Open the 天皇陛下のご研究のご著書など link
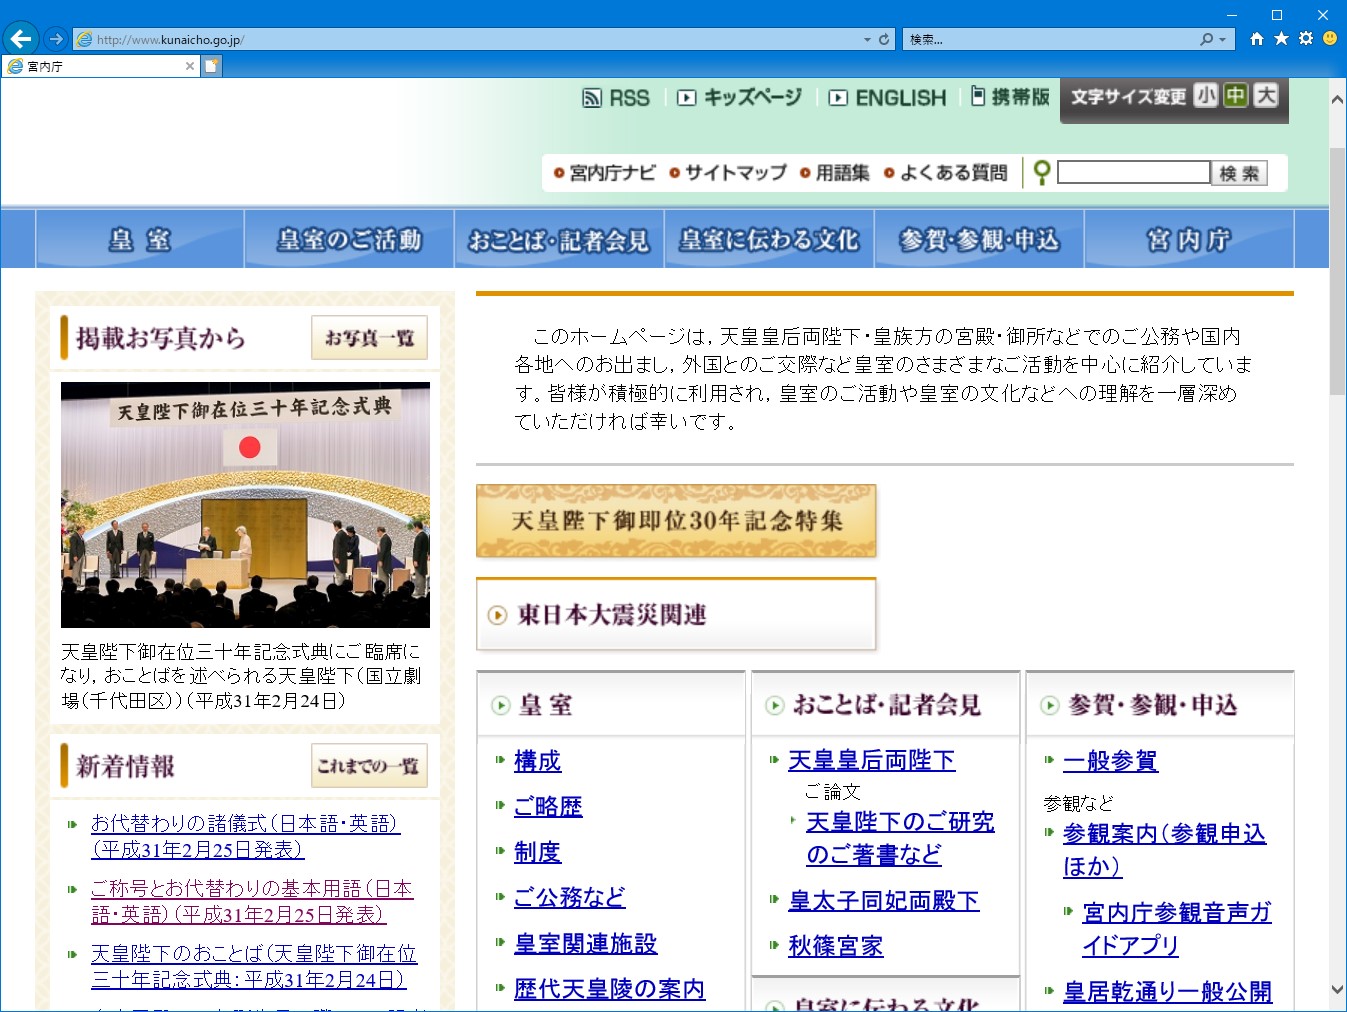Image resolution: width=1347 pixels, height=1012 pixels. (x=900, y=838)
